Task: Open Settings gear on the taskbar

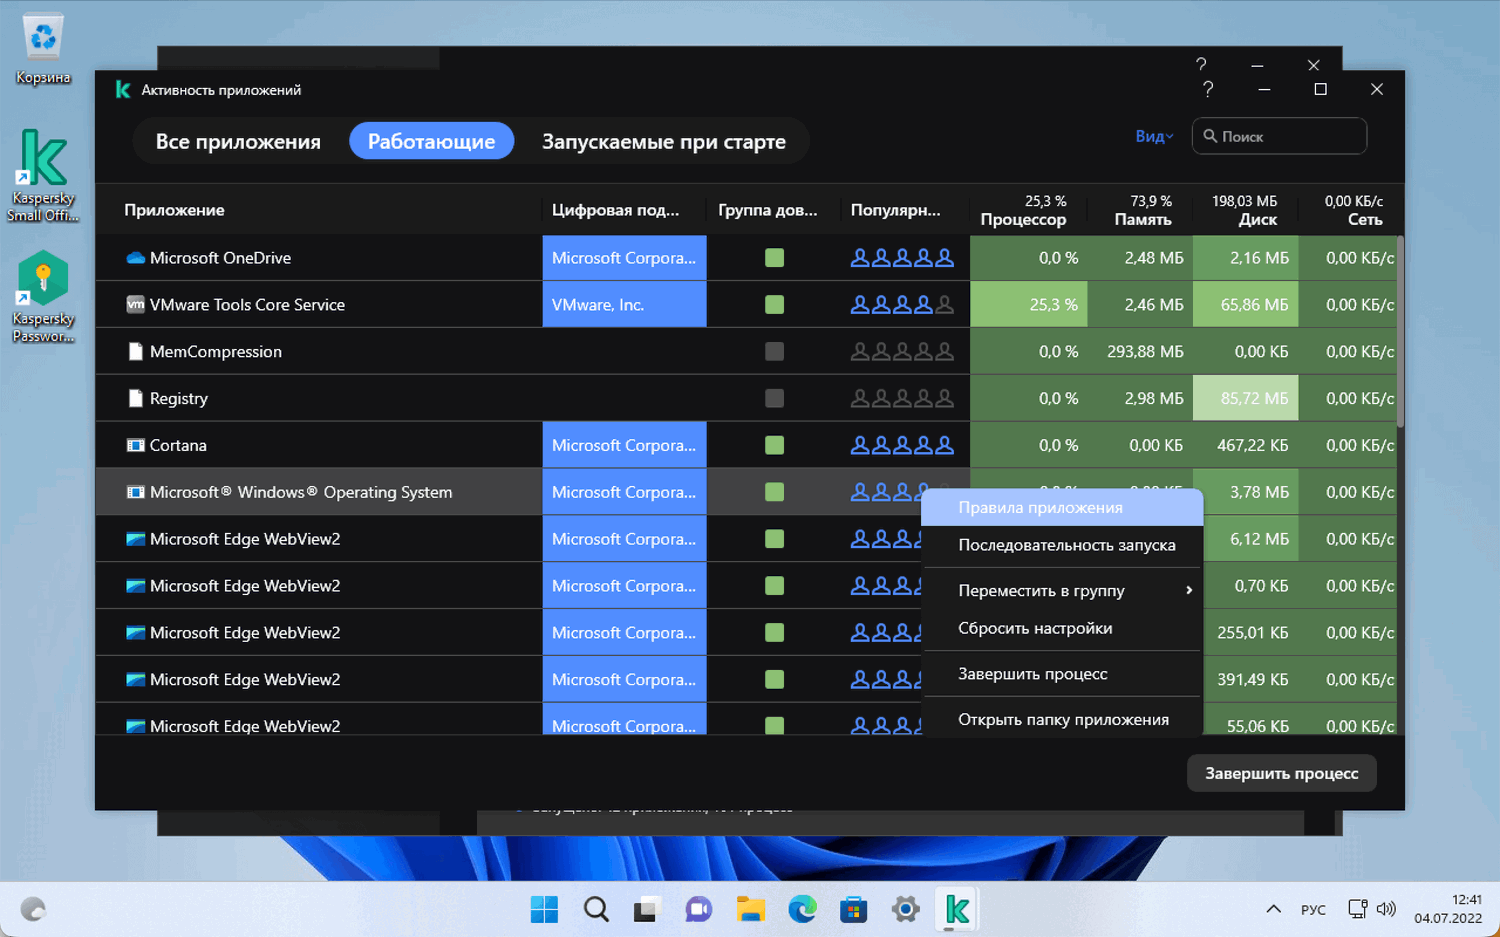Action: (905, 910)
